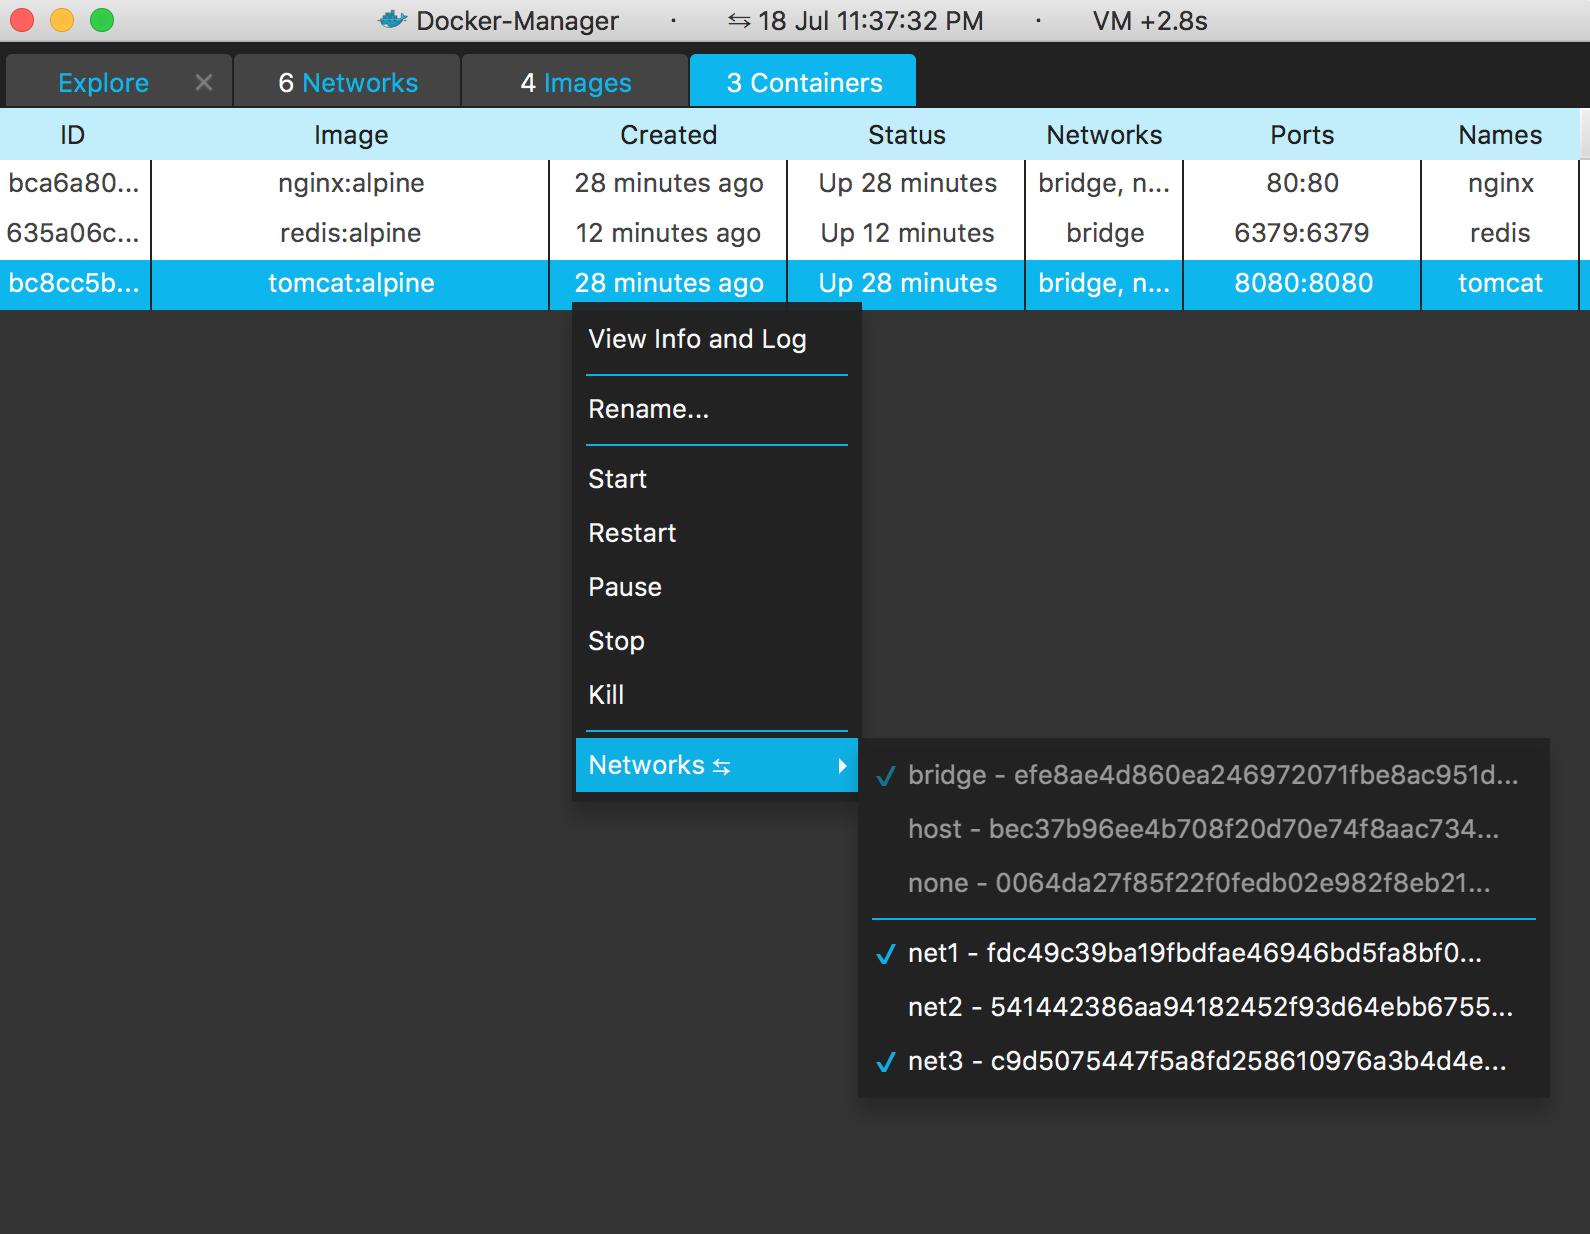
Task: Click the redis row bridge network cell
Action: (1104, 233)
